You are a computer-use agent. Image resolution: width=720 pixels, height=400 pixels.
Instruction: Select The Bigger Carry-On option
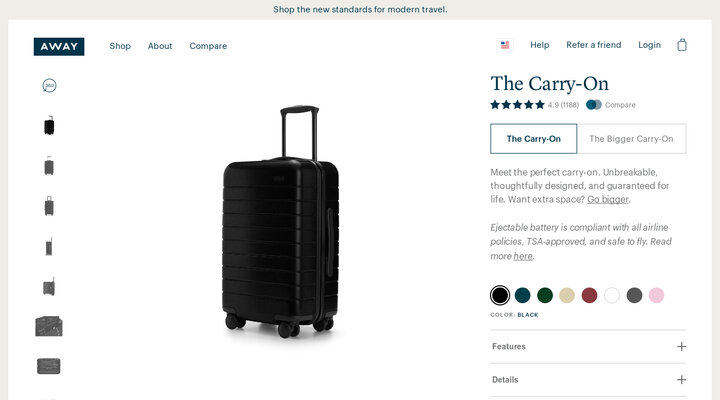pos(631,139)
